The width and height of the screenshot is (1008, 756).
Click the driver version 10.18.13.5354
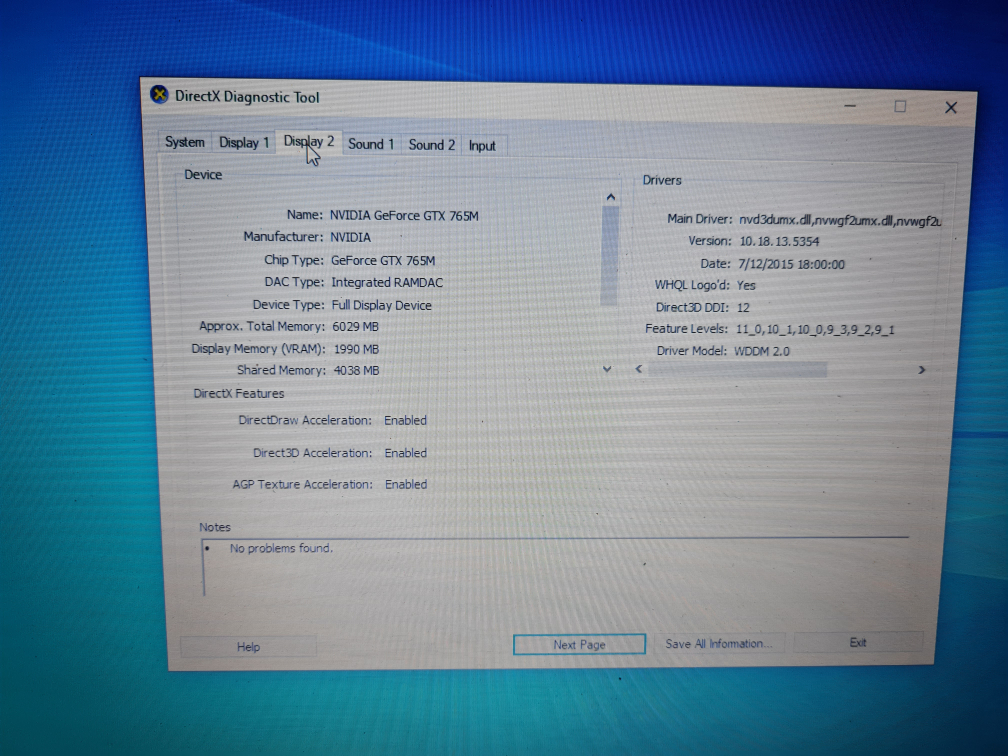779,242
